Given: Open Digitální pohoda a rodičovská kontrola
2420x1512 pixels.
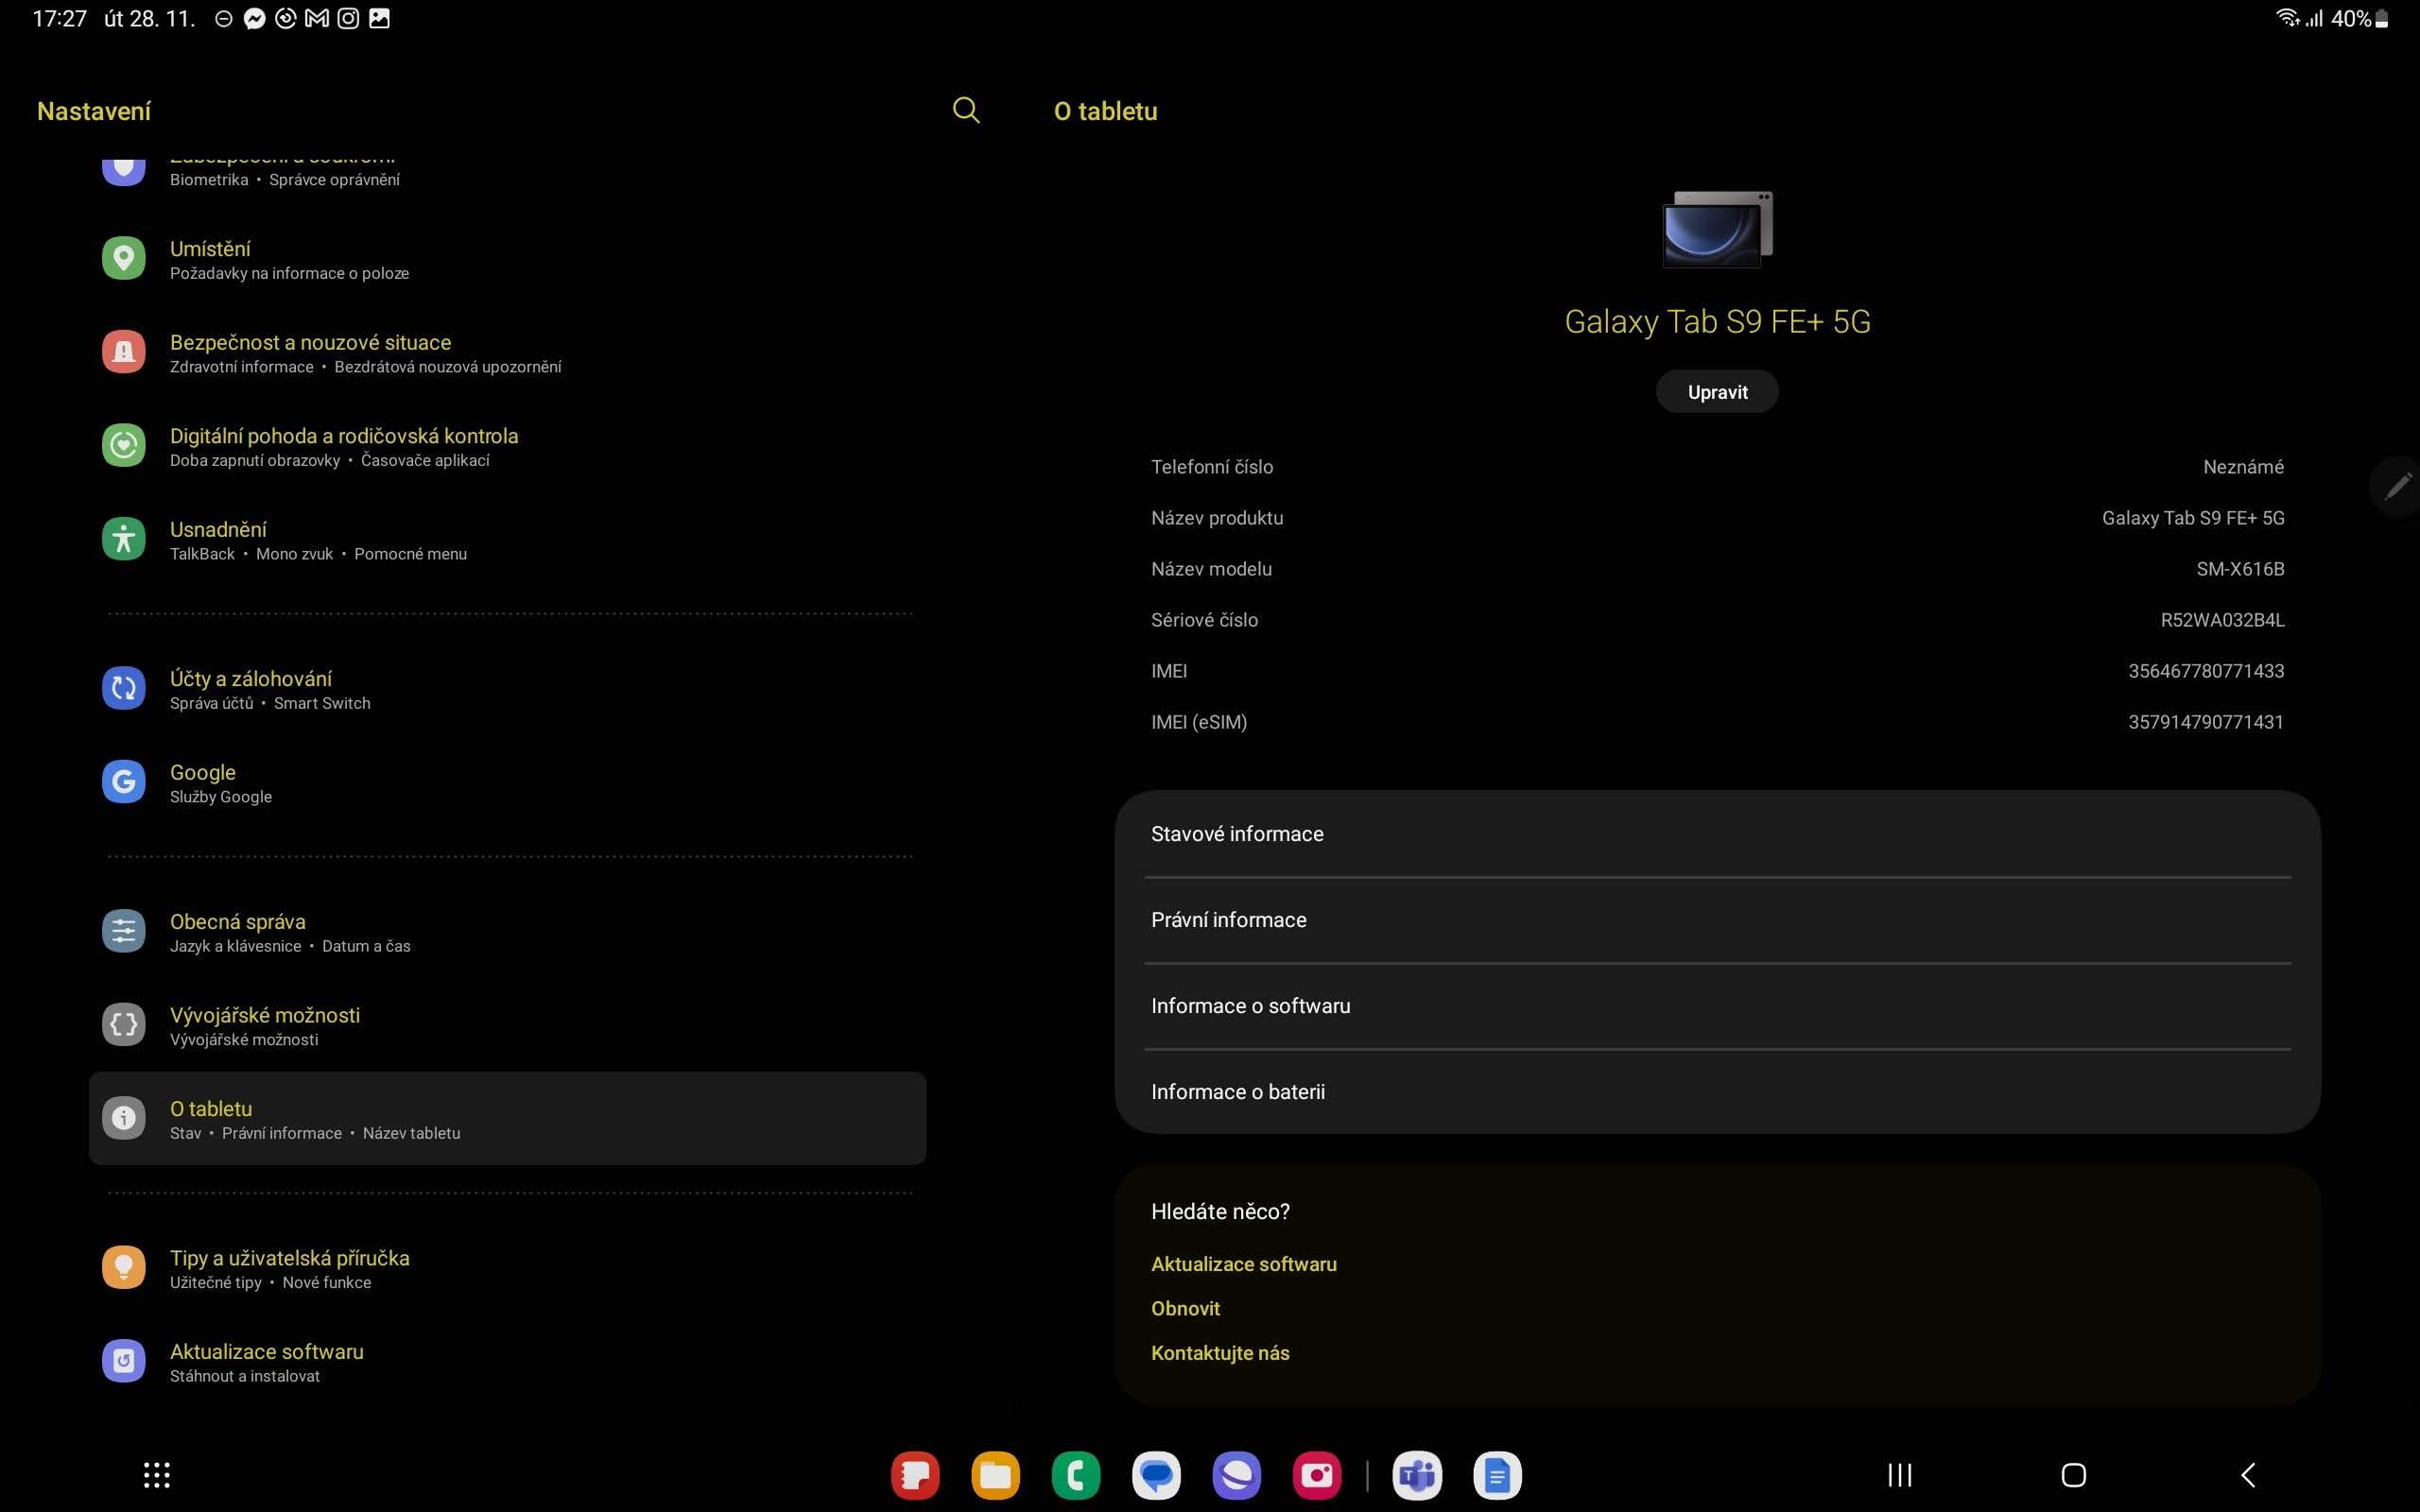Looking at the screenshot, I should coord(507,446).
